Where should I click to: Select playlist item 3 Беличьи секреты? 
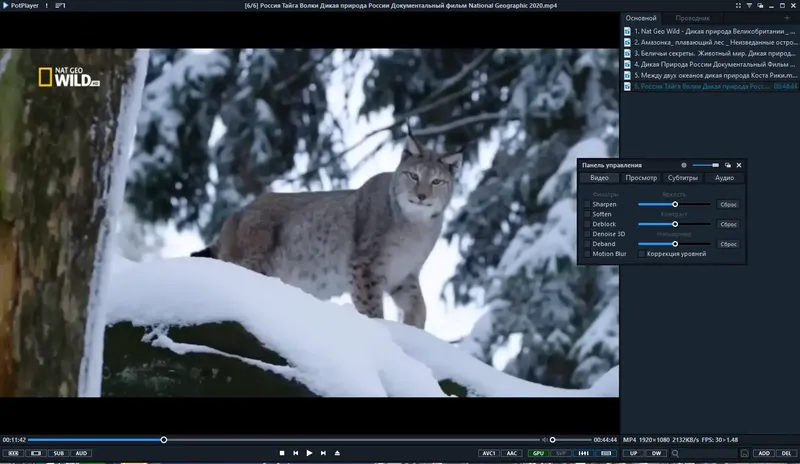pos(710,53)
